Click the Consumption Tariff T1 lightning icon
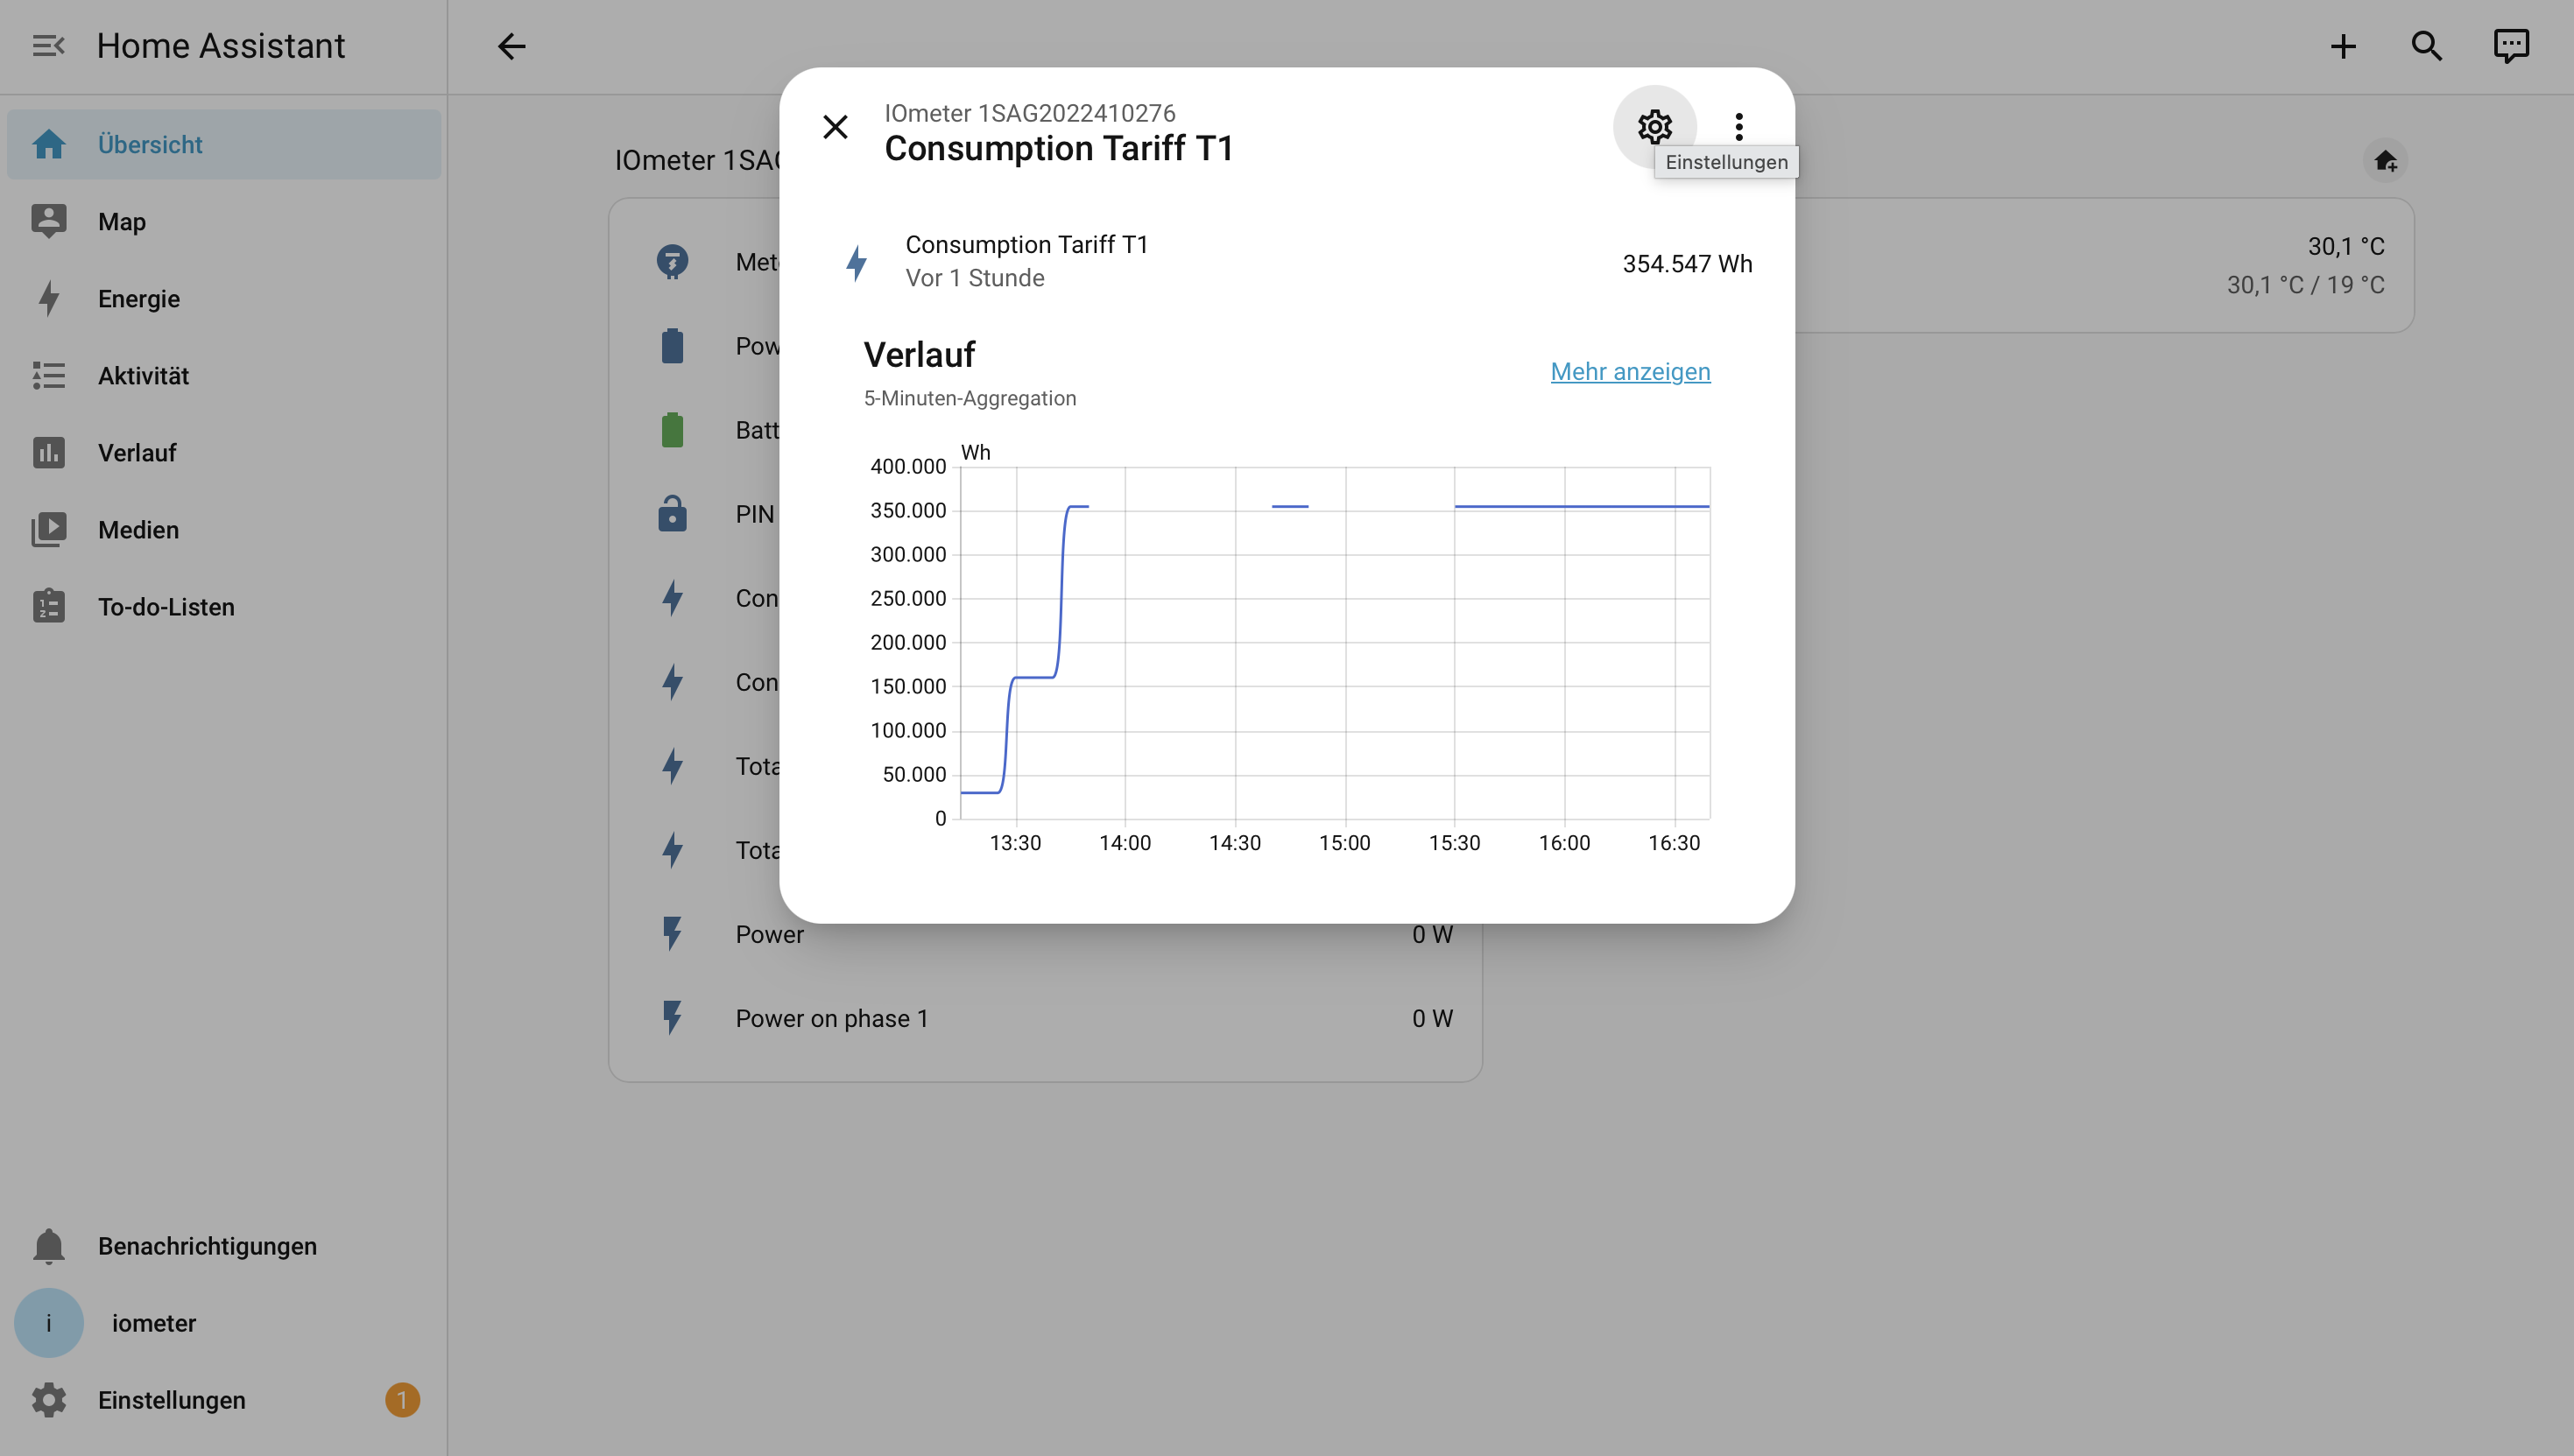Viewport: 2574px width, 1456px height. (856, 263)
